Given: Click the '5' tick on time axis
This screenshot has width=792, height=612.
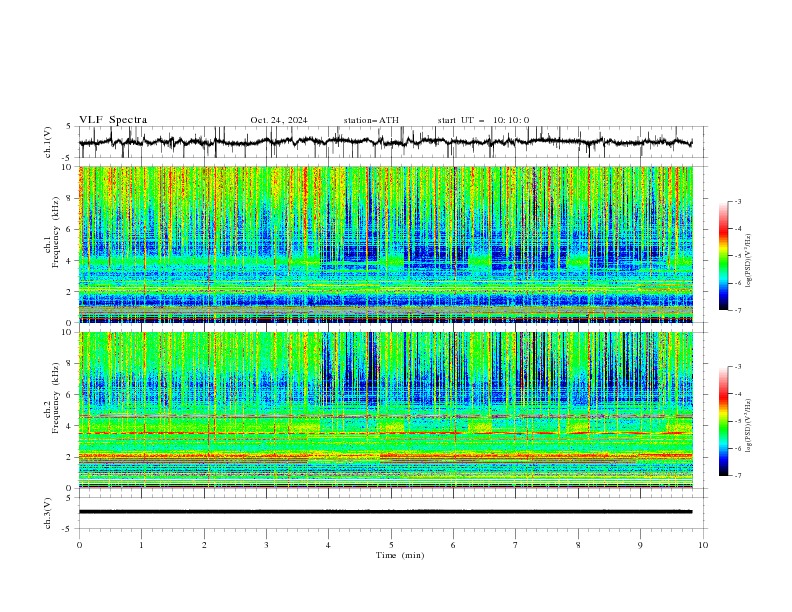Looking at the screenshot, I should click(391, 545).
